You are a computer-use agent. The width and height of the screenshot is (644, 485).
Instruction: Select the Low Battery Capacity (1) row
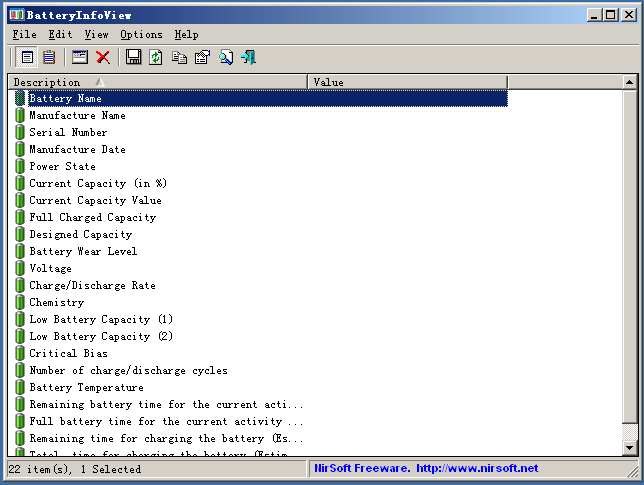[261, 320]
